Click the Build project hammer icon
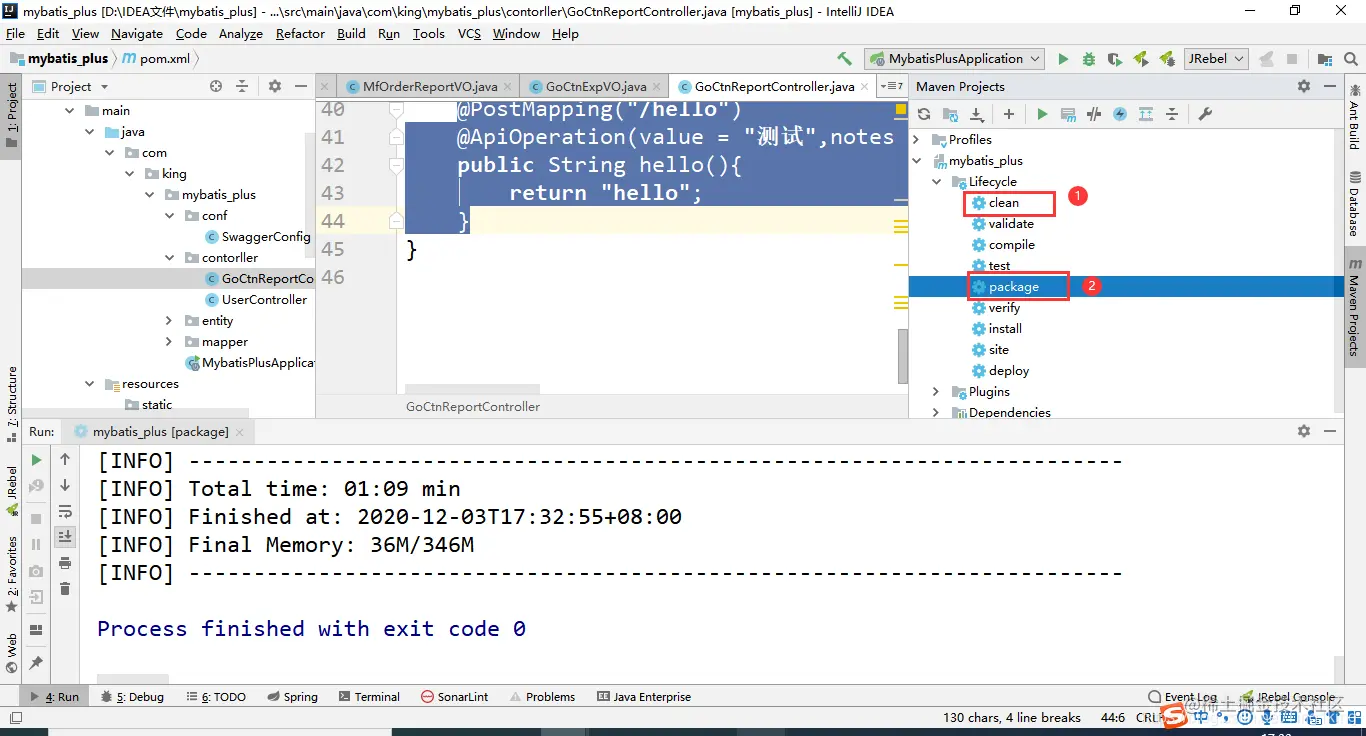 tap(845, 59)
